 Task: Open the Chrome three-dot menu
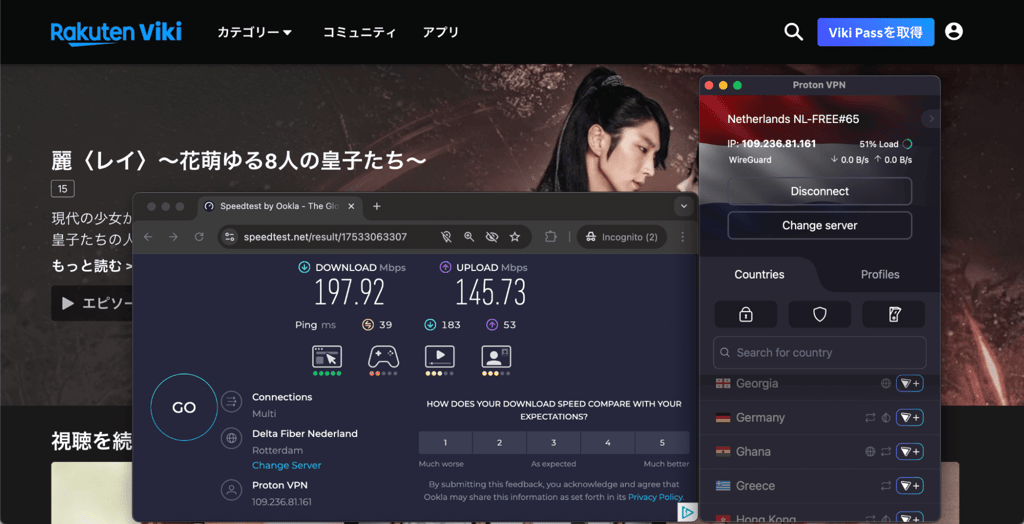click(682, 237)
